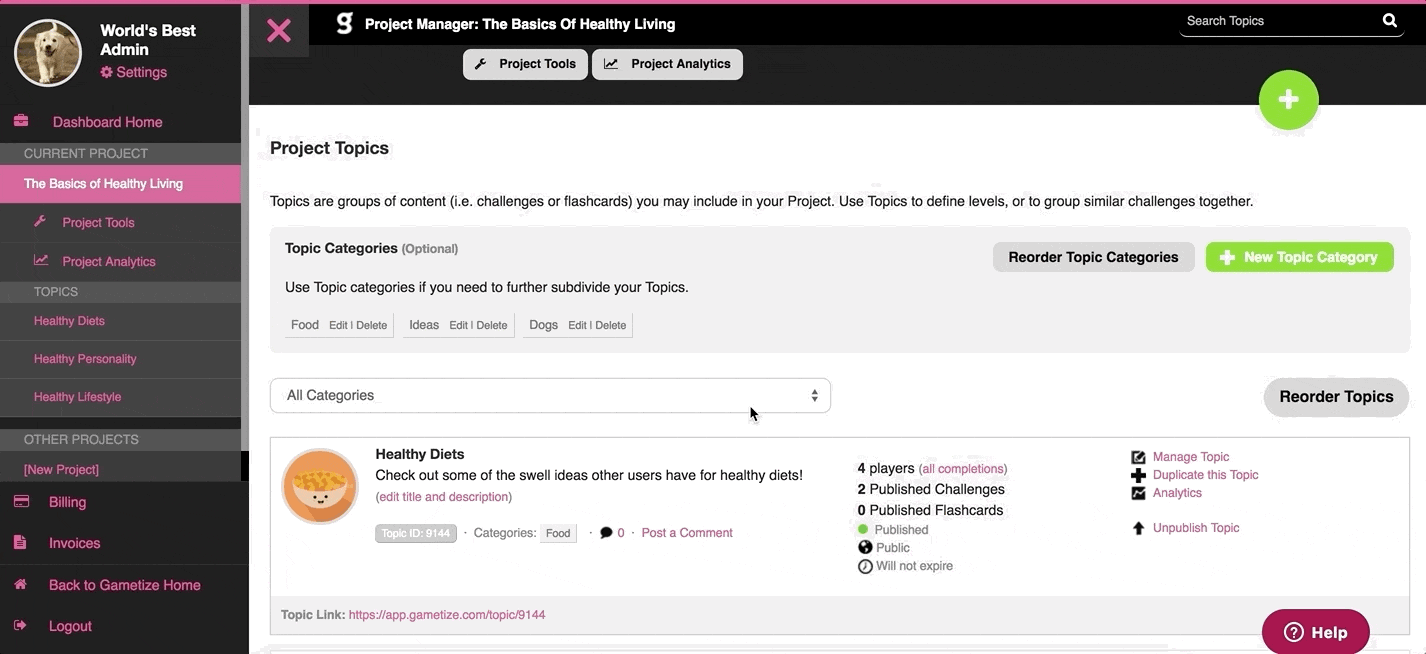Close the project manager with the X icon
Image resolution: width=1426 pixels, height=654 pixels.
coord(279,30)
